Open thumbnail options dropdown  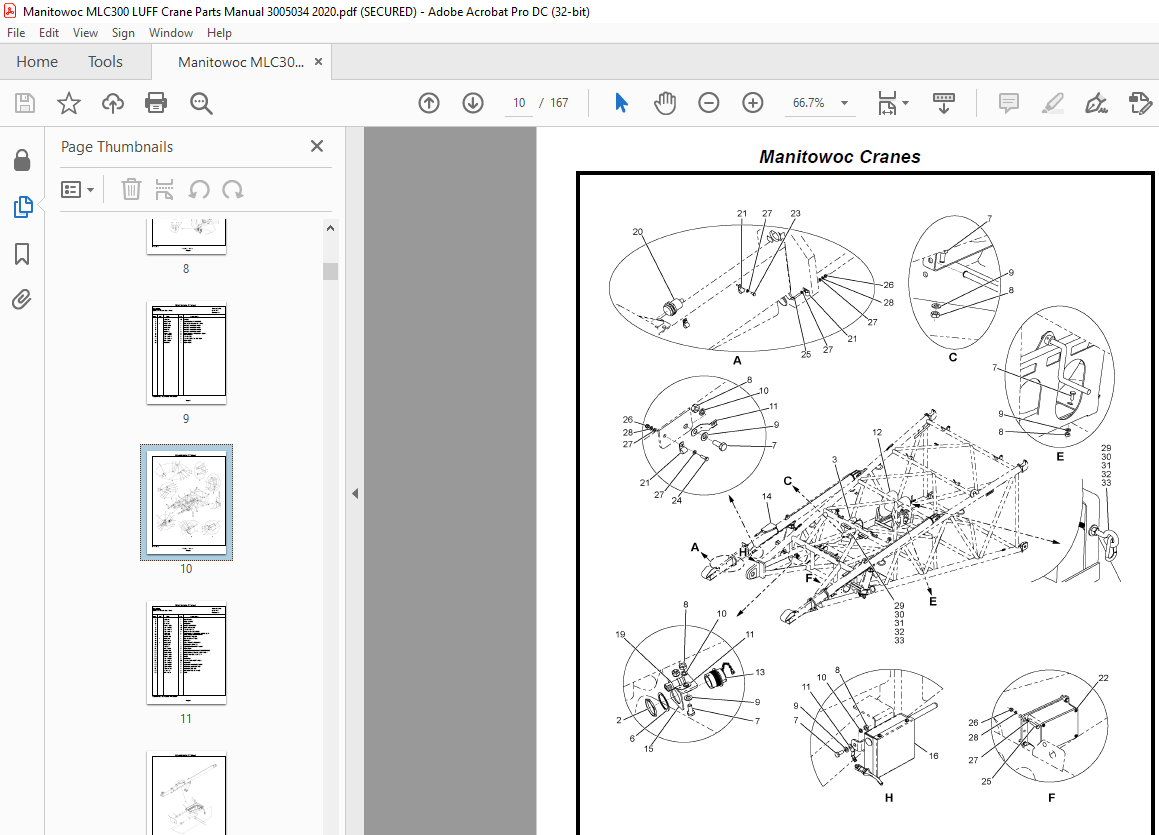click(x=78, y=190)
